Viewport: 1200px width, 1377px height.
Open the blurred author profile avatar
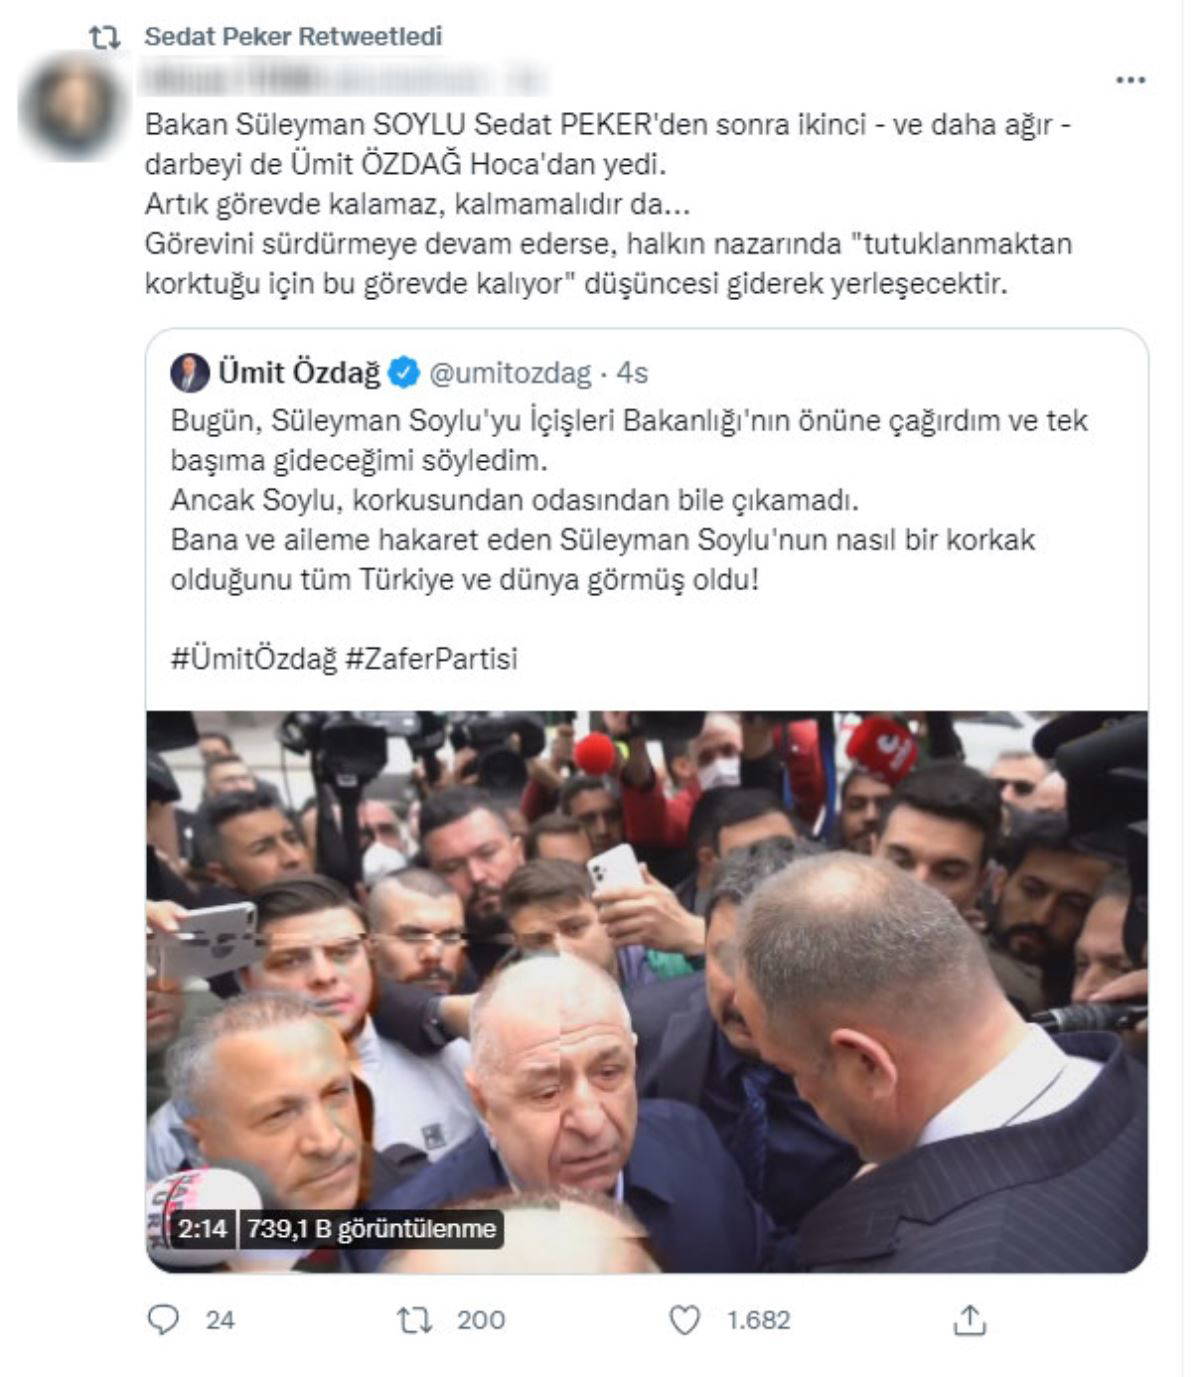[72, 108]
